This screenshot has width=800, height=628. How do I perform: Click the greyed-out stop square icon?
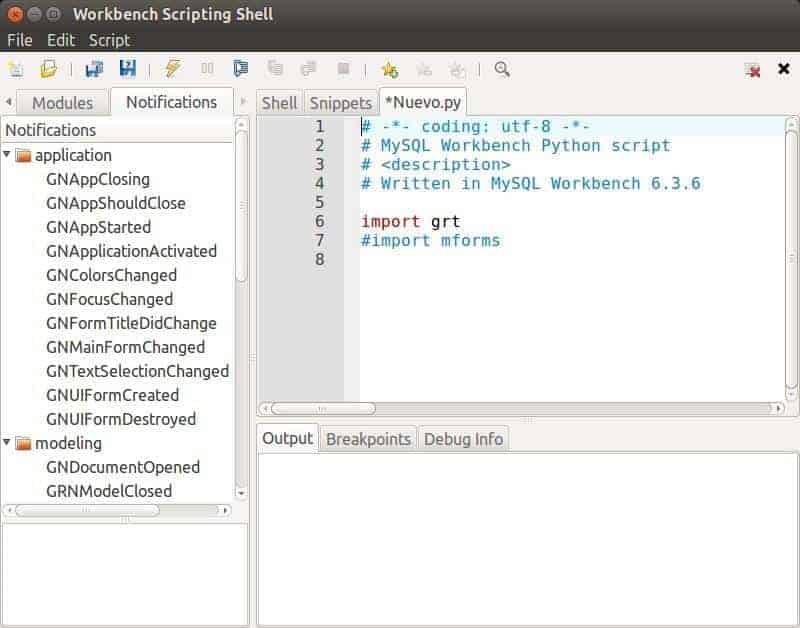point(343,68)
